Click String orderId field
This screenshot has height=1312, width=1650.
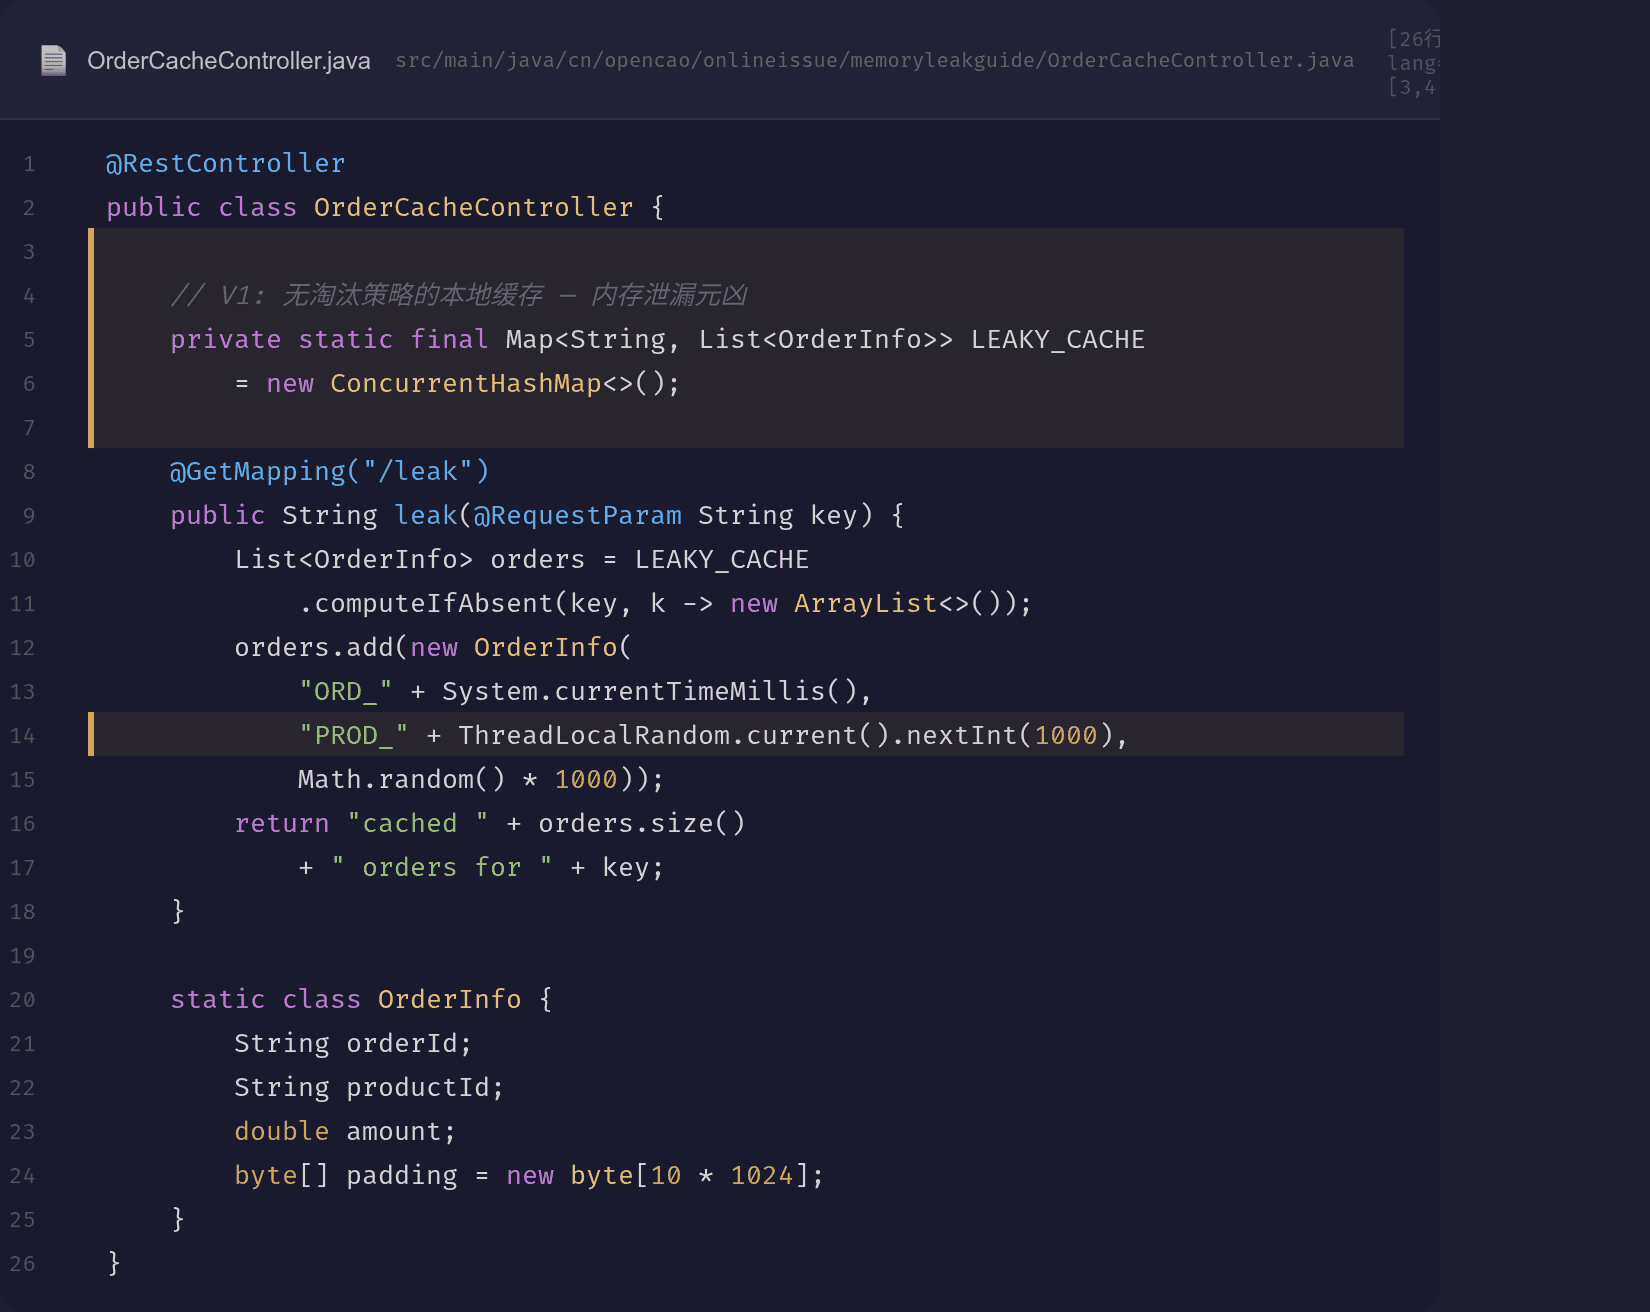click(353, 1043)
